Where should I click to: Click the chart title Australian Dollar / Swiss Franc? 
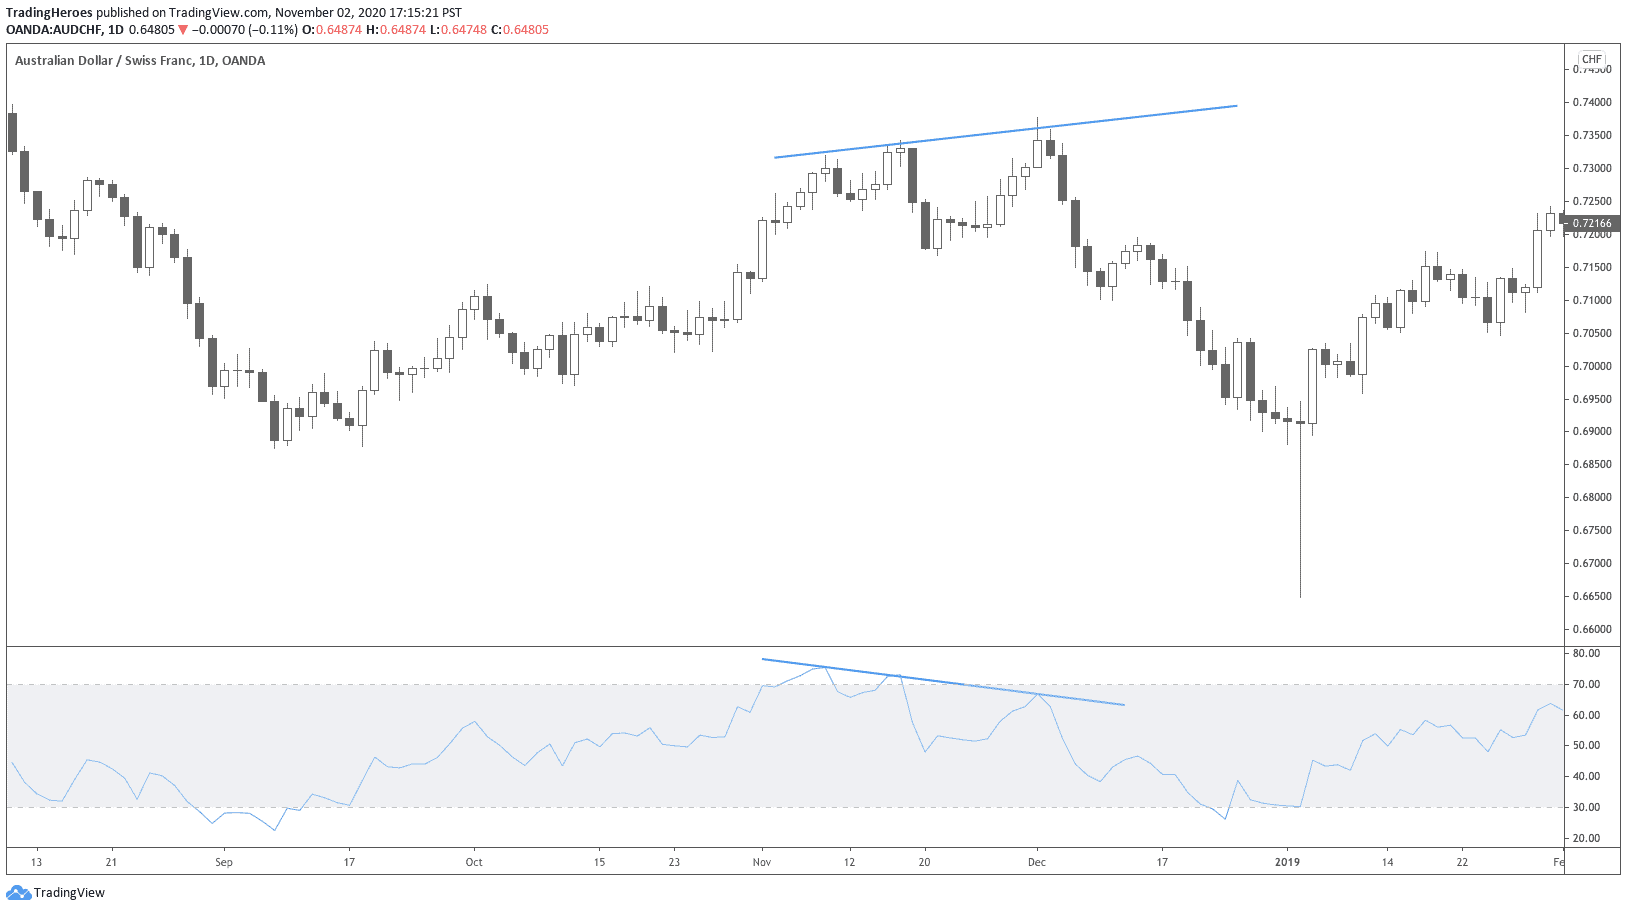104,60
